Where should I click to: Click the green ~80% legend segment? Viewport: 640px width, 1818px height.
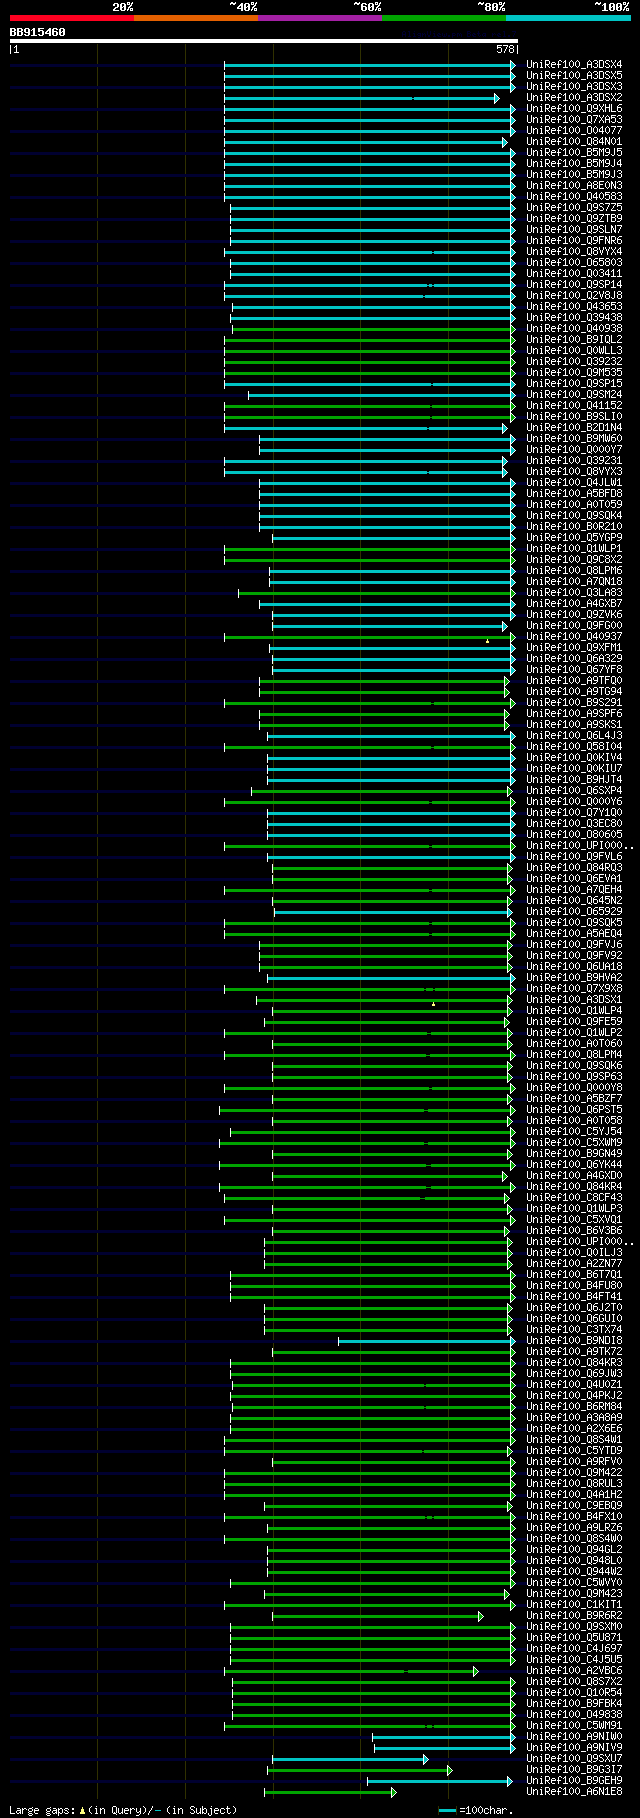(444, 18)
